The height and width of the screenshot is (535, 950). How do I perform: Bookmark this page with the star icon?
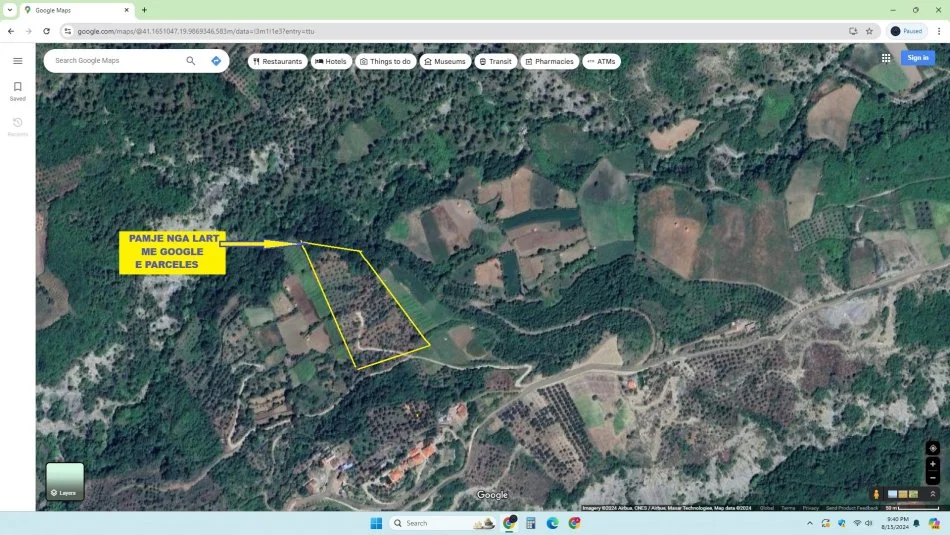pyautogui.click(x=869, y=31)
